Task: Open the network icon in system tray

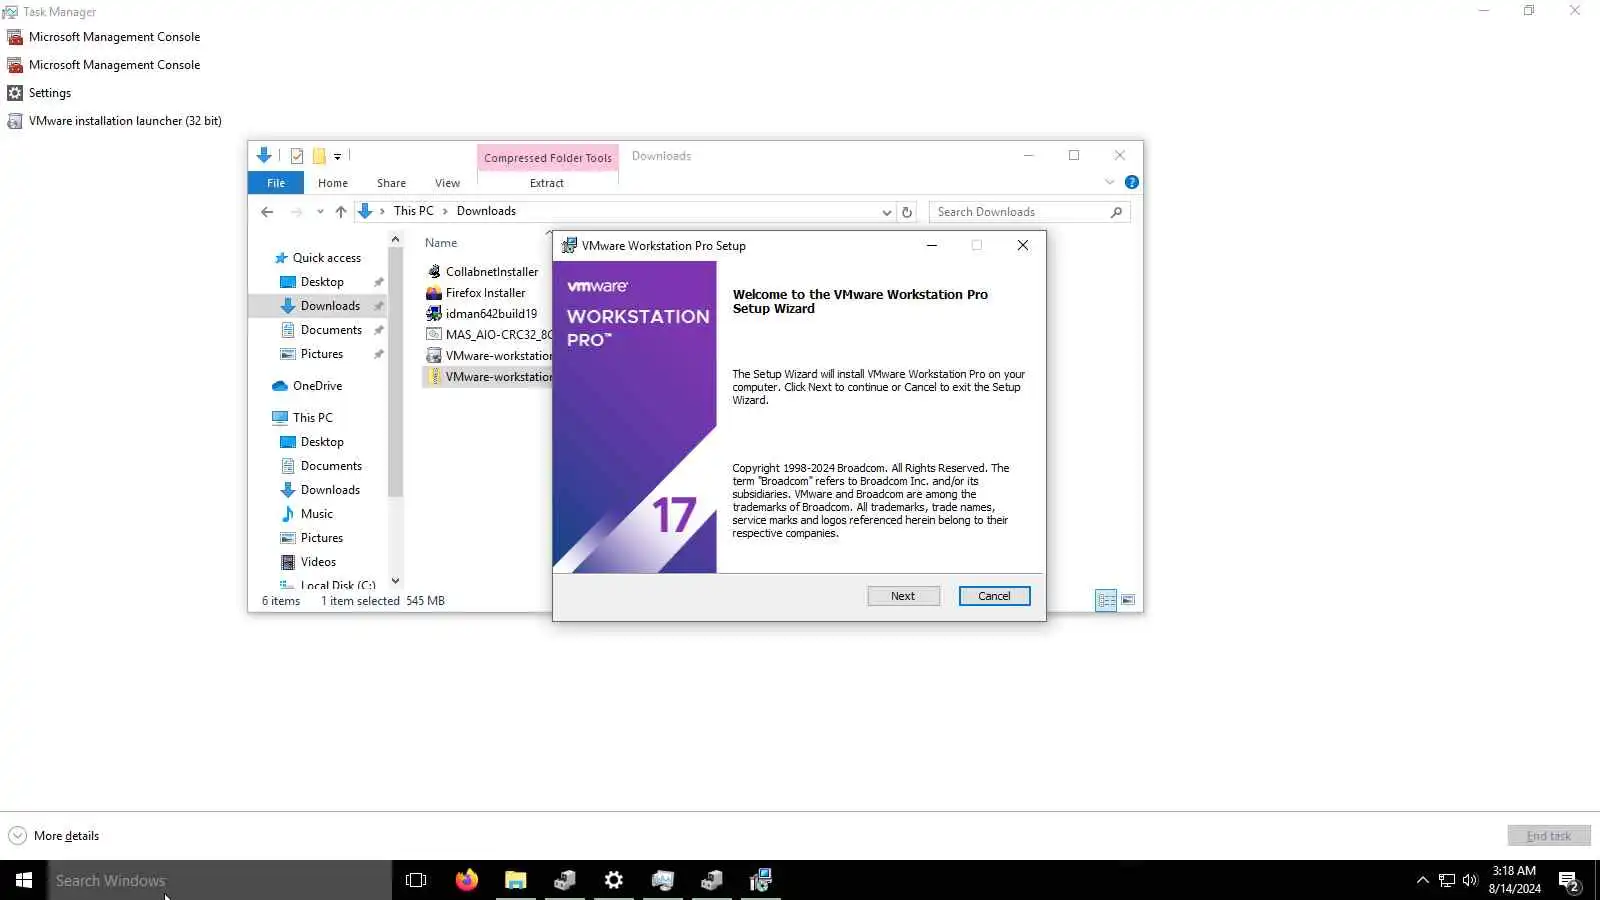Action: click(1446, 880)
